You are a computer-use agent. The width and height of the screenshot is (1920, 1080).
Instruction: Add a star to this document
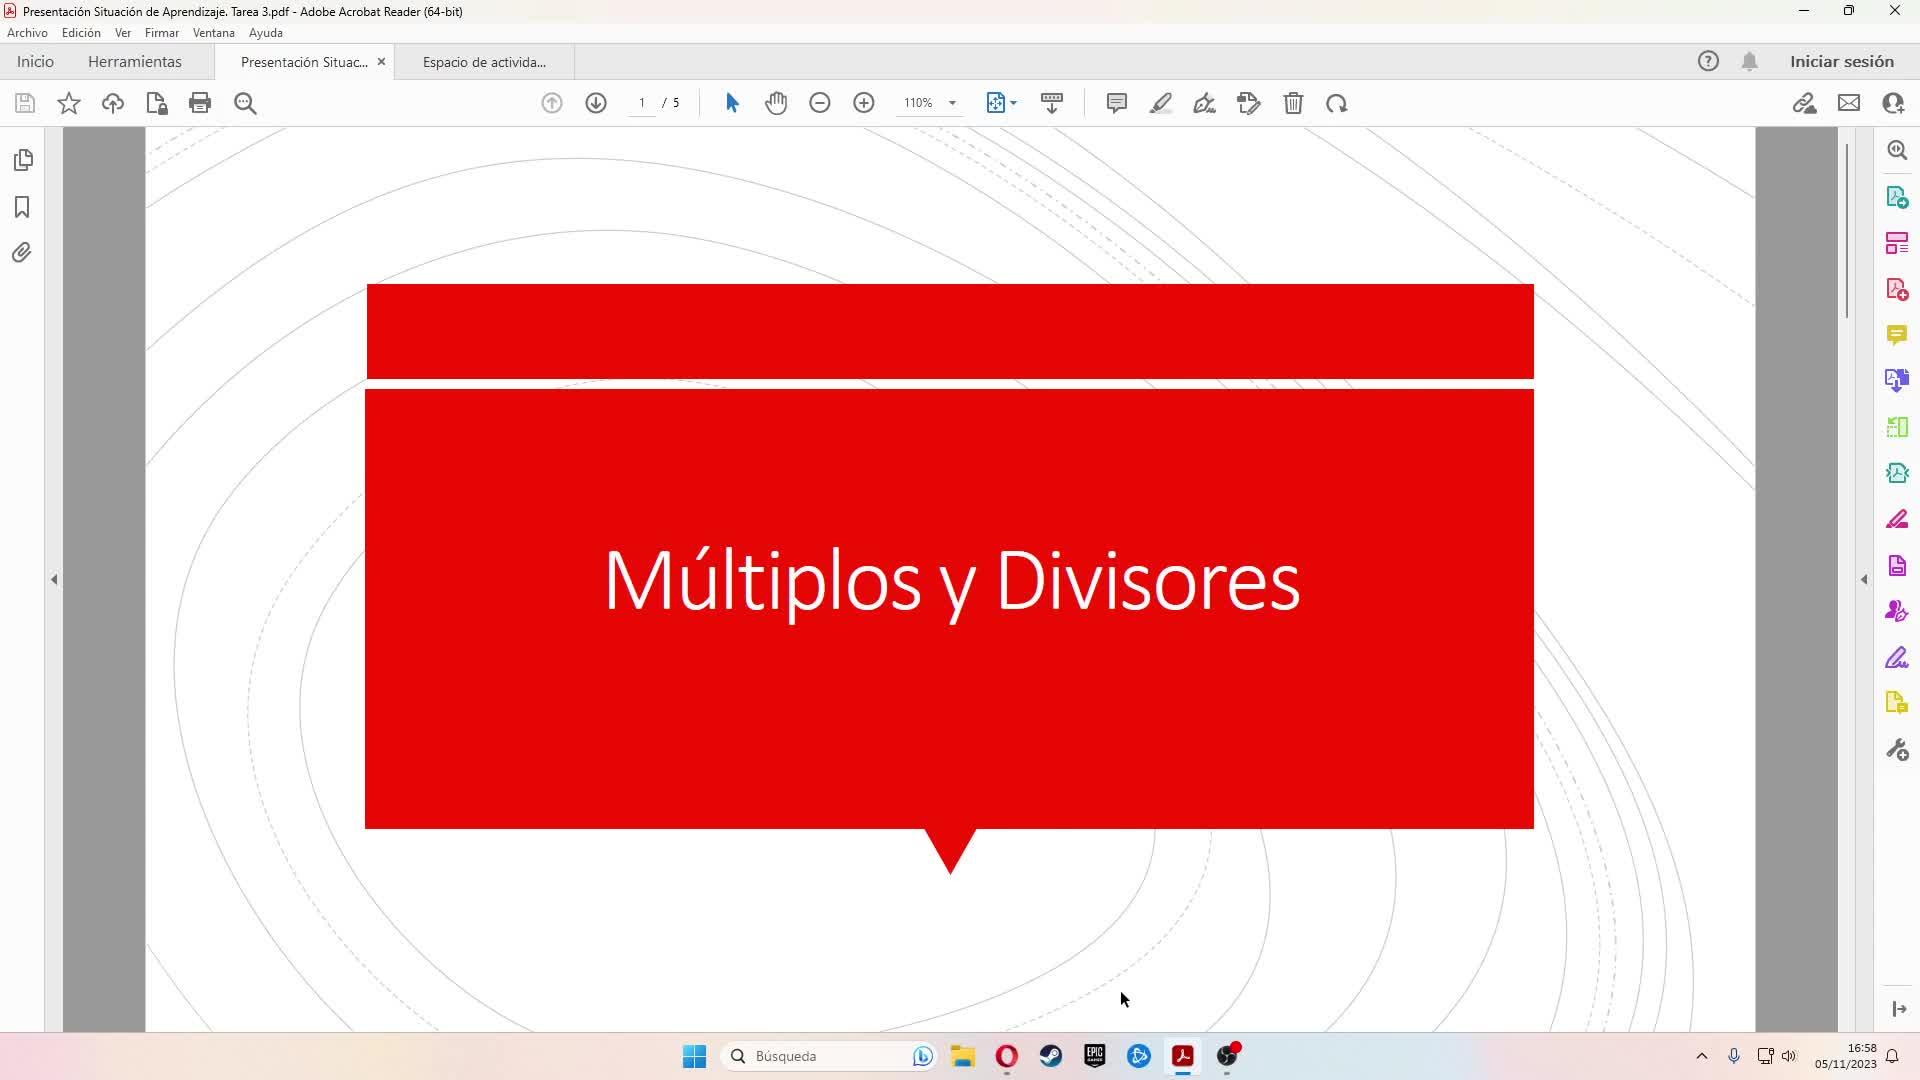tap(69, 103)
